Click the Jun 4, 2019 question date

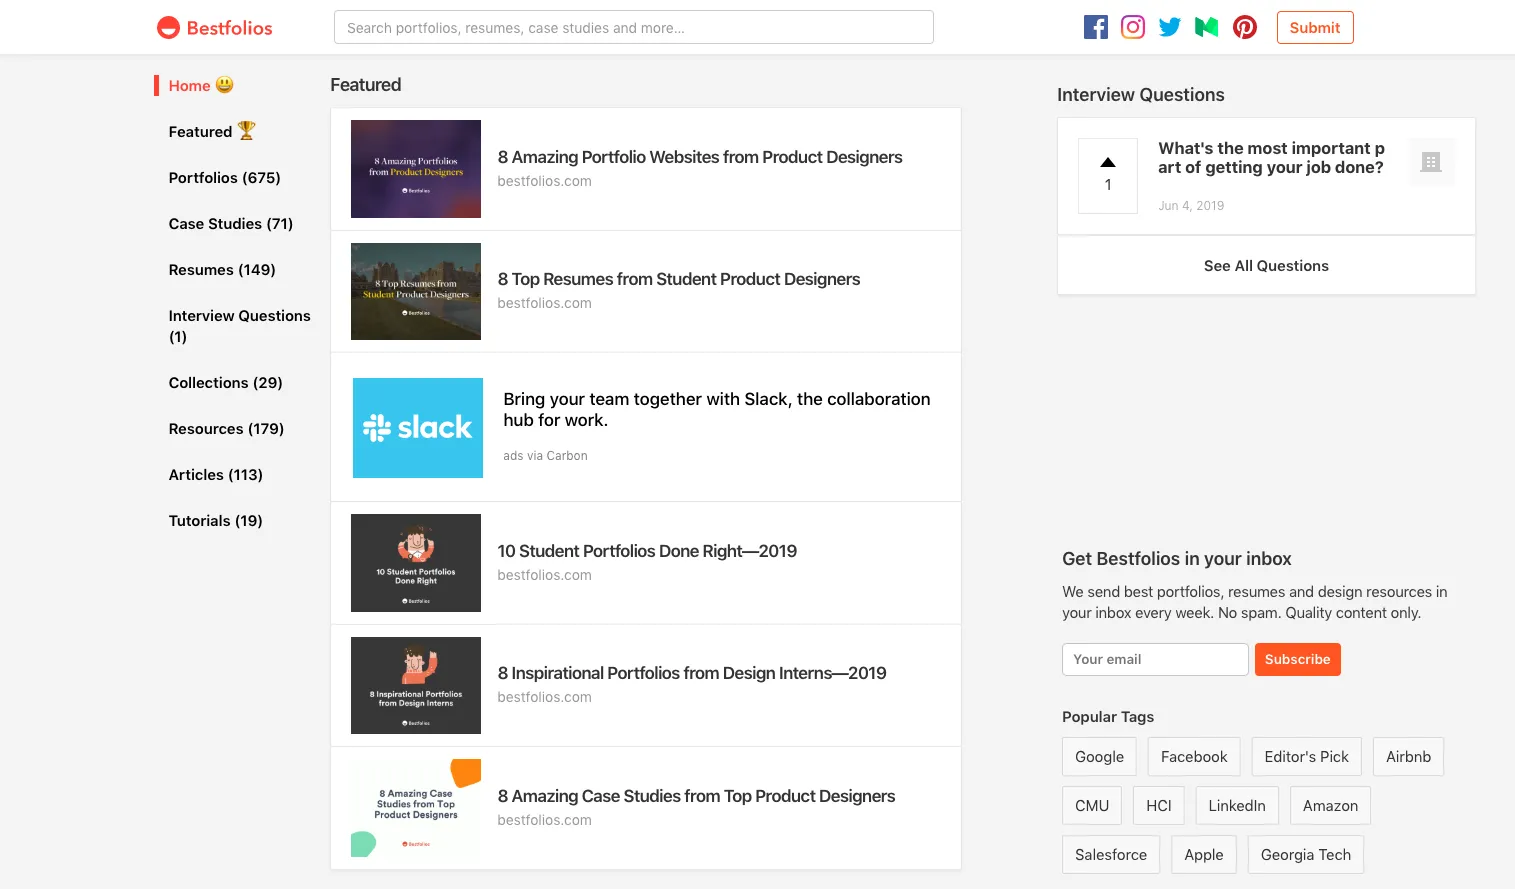(1191, 206)
